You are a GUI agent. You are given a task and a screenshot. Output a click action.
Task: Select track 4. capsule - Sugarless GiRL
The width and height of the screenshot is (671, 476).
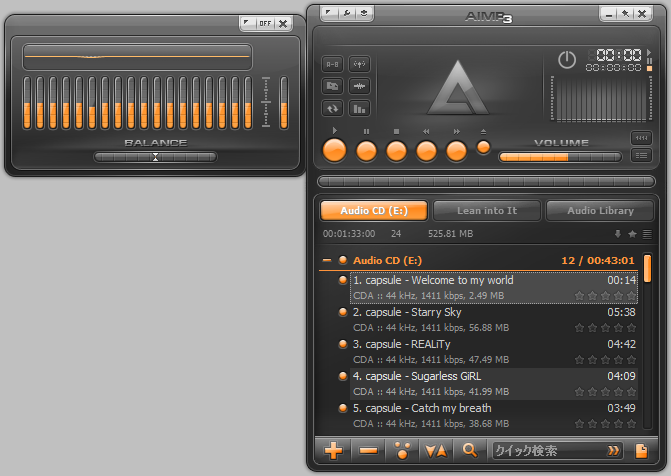[494, 384]
